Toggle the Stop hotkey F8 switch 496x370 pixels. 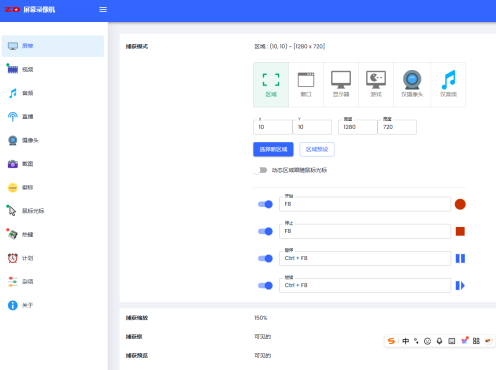tap(265, 231)
